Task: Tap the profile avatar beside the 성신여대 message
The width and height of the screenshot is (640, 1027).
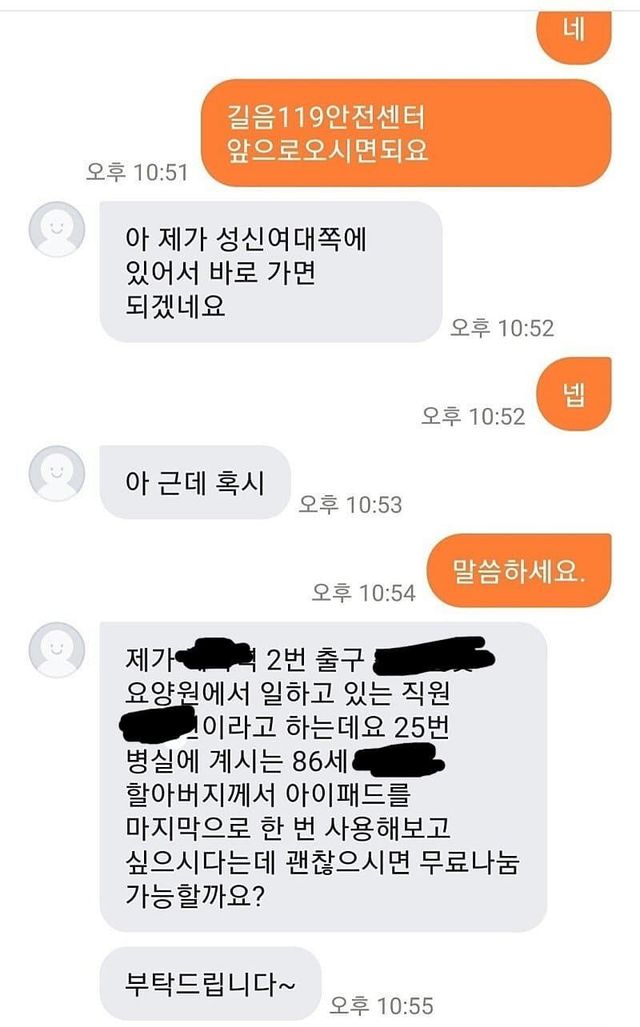Action: pyautogui.click(x=57, y=229)
